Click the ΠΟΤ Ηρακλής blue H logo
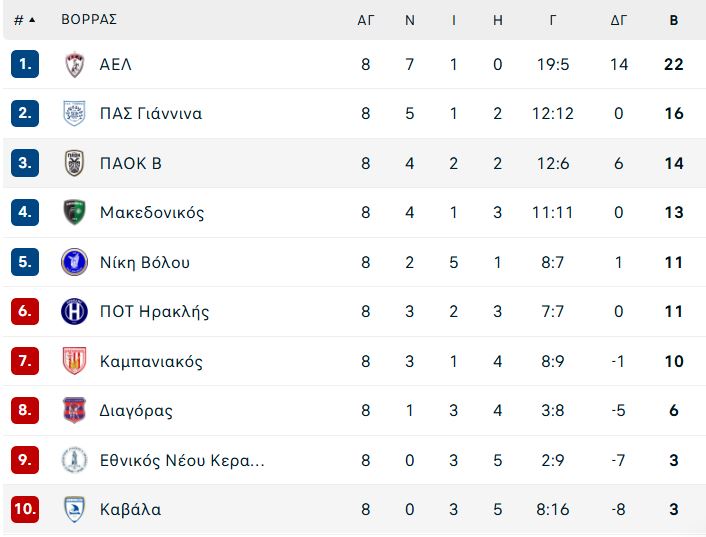 [74, 311]
